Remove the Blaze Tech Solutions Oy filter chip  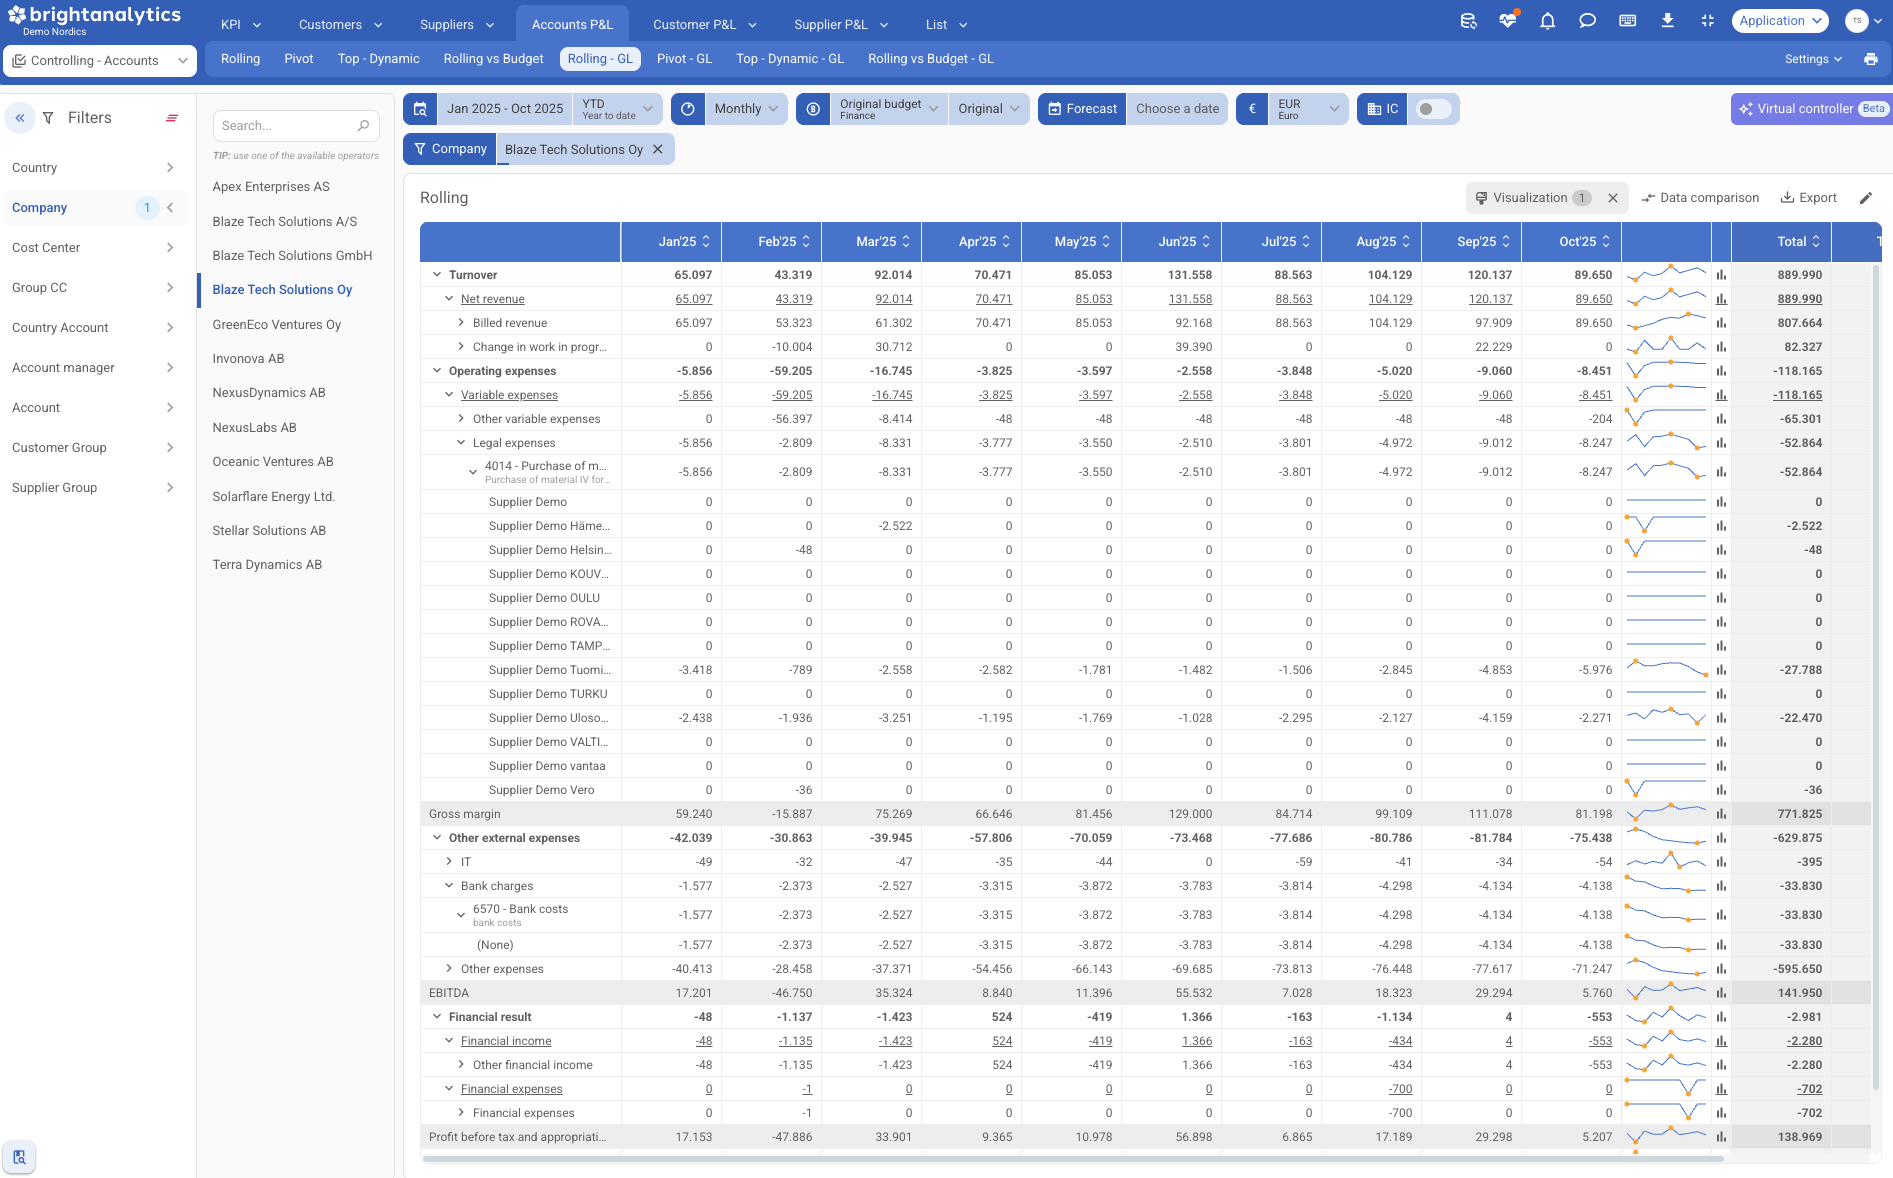[657, 150]
